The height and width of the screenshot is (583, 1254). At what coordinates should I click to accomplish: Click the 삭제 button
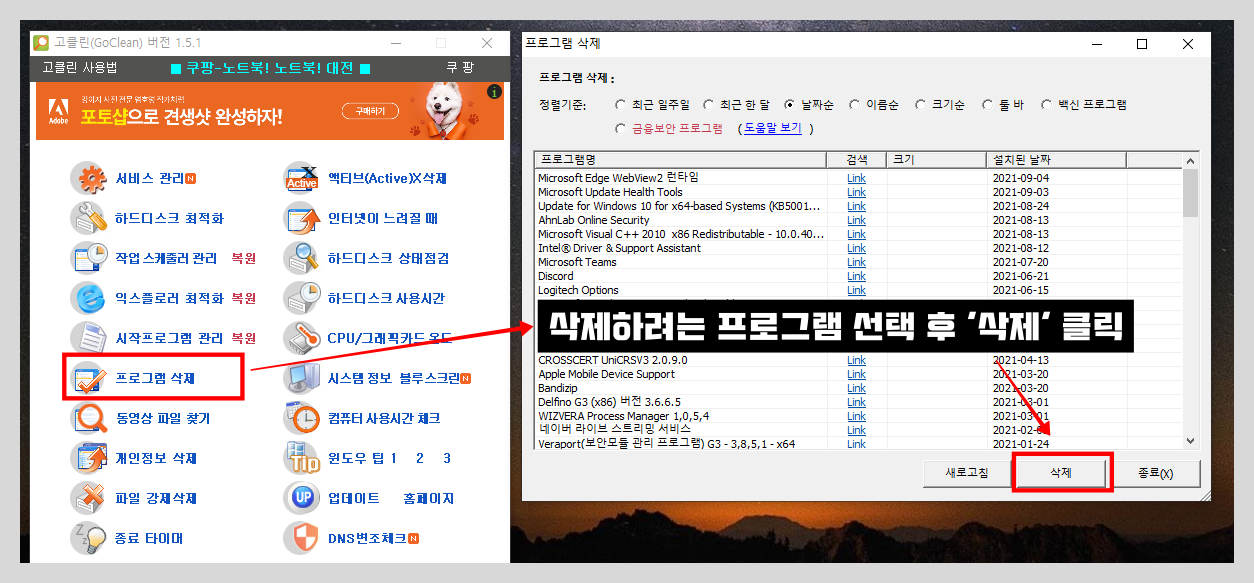(x=1061, y=473)
